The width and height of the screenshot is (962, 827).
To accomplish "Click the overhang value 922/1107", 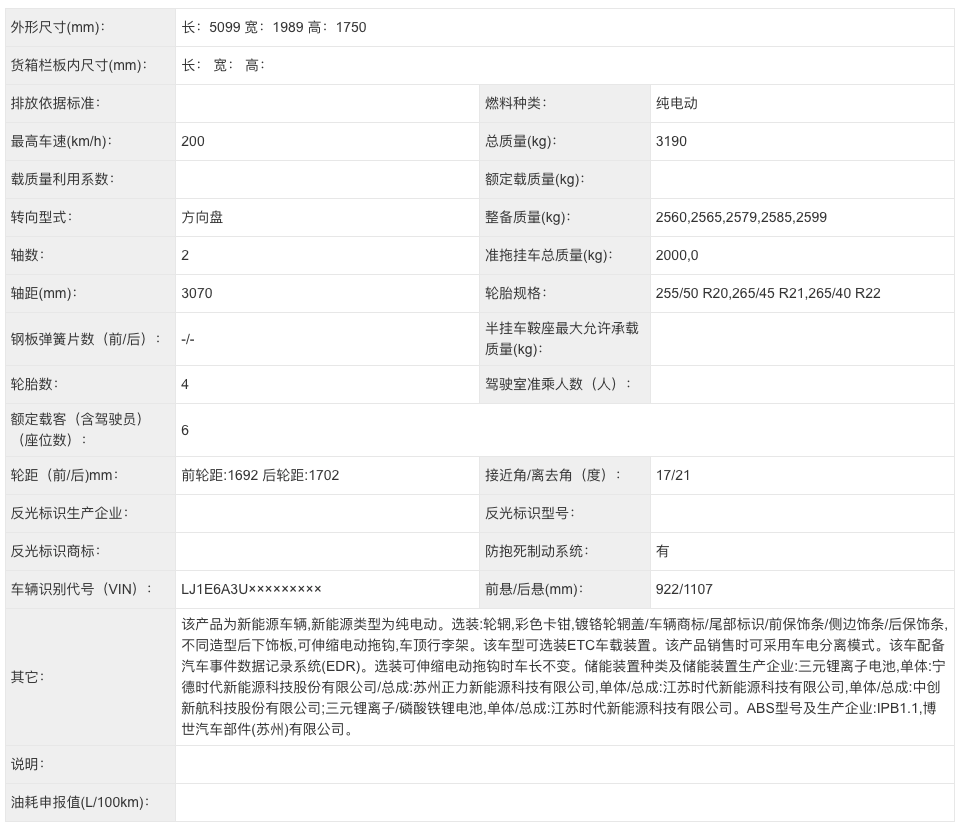I will [685, 589].
